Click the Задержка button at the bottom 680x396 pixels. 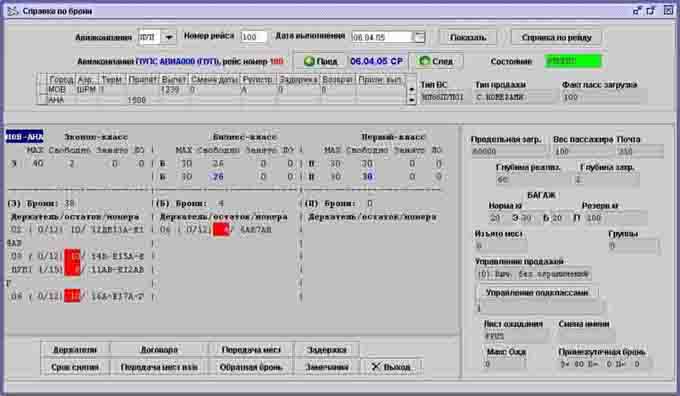[x=327, y=350]
